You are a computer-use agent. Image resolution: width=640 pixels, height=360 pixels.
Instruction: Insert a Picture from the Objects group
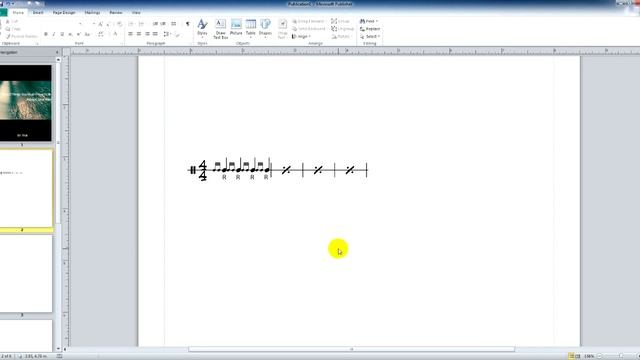[236, 28]
